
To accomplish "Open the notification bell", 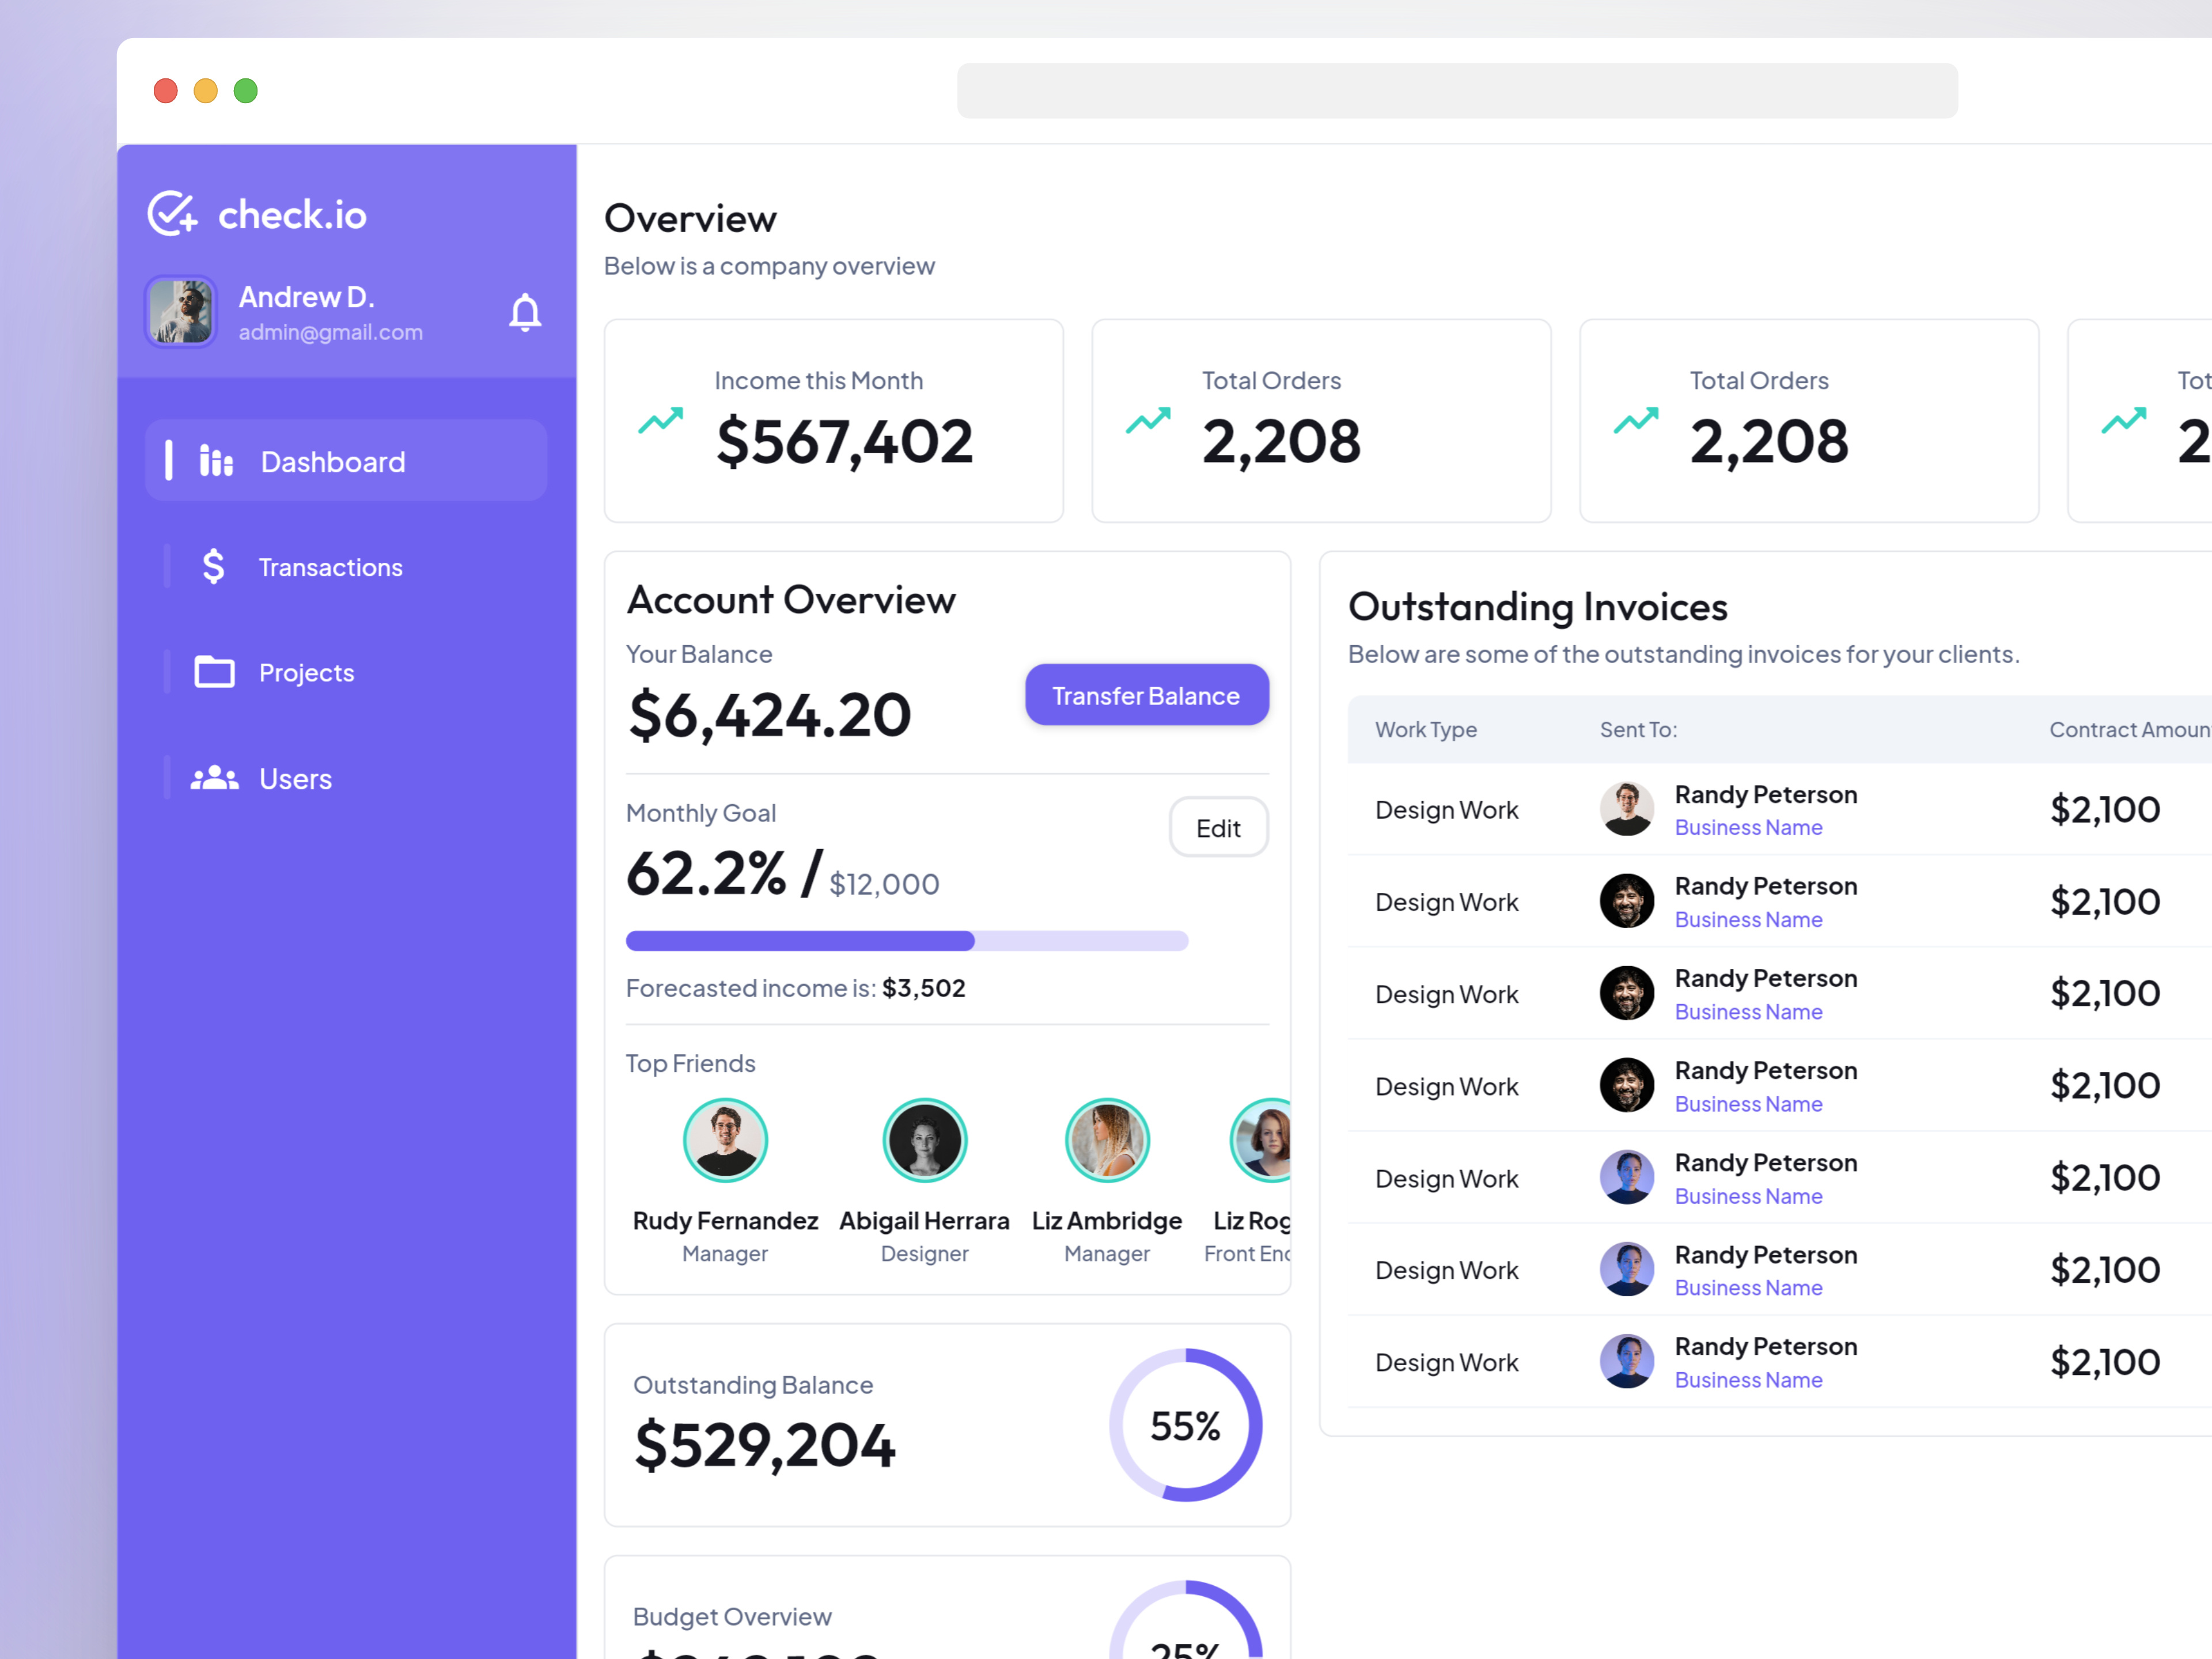I will point(525,312).
